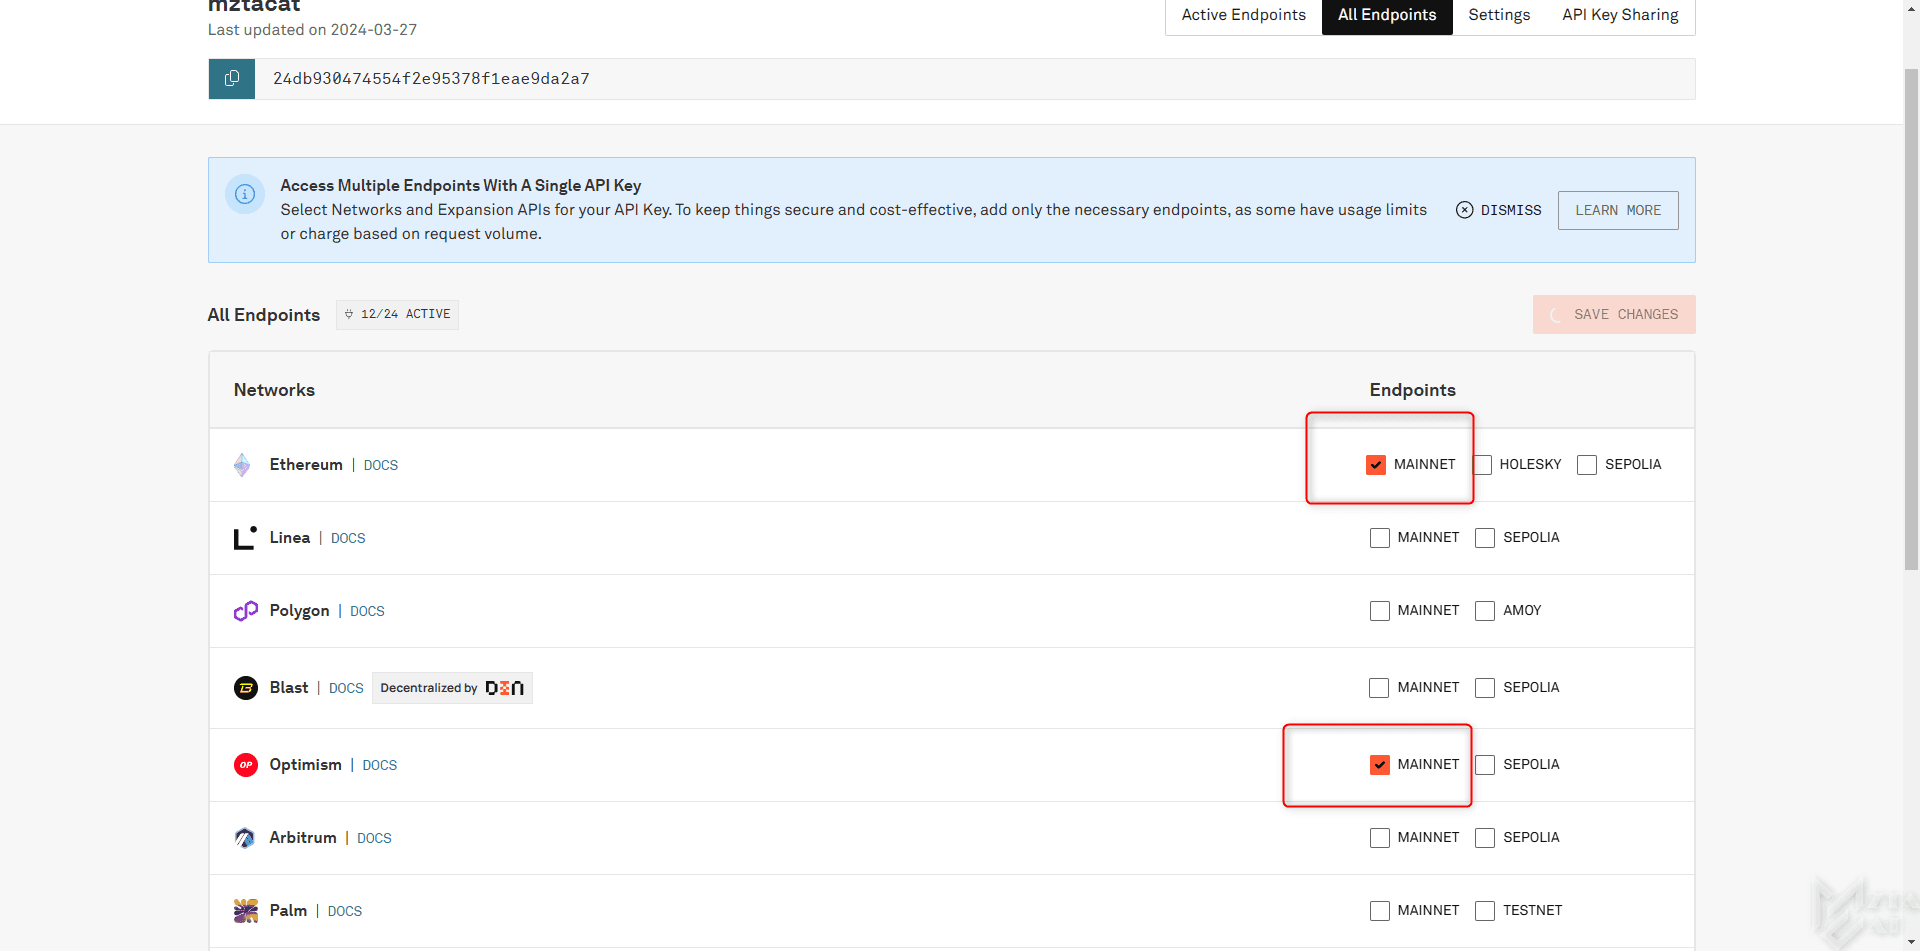Dismiss the multiple endpoints info banner

(1499, 210)
